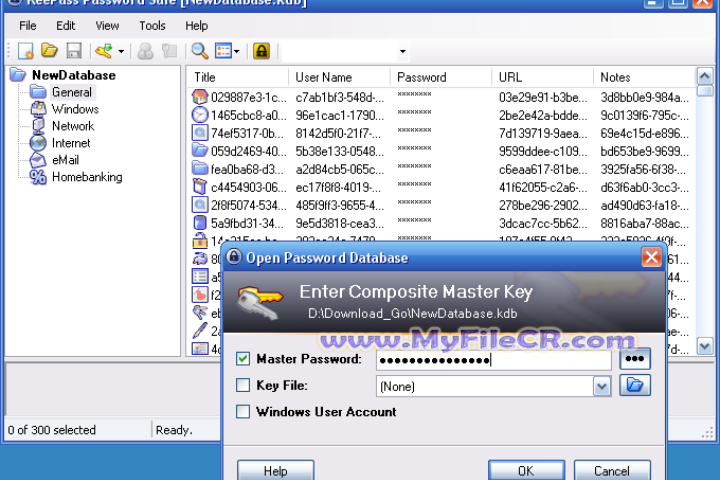The width and height of the screenshot is (720, 480).
Task: Open the Add Entry dropdown arrow
Action: 121,51
